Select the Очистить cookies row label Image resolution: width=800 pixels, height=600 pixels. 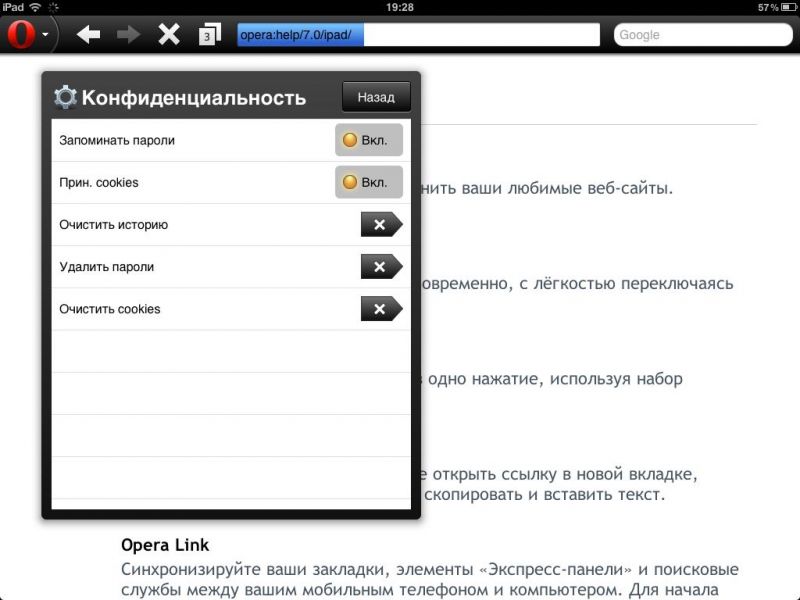[110, 309]
